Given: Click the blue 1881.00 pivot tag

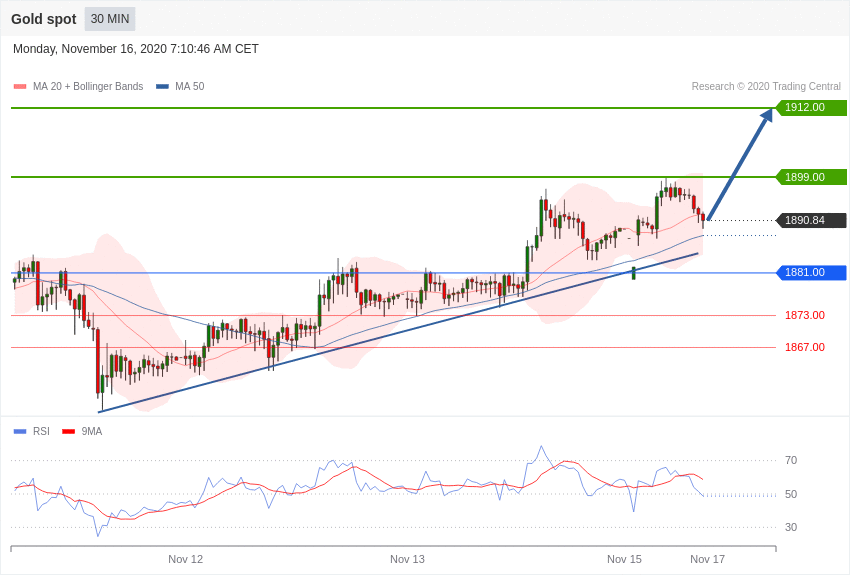Looking at the screenshot, I should (811, 273).
